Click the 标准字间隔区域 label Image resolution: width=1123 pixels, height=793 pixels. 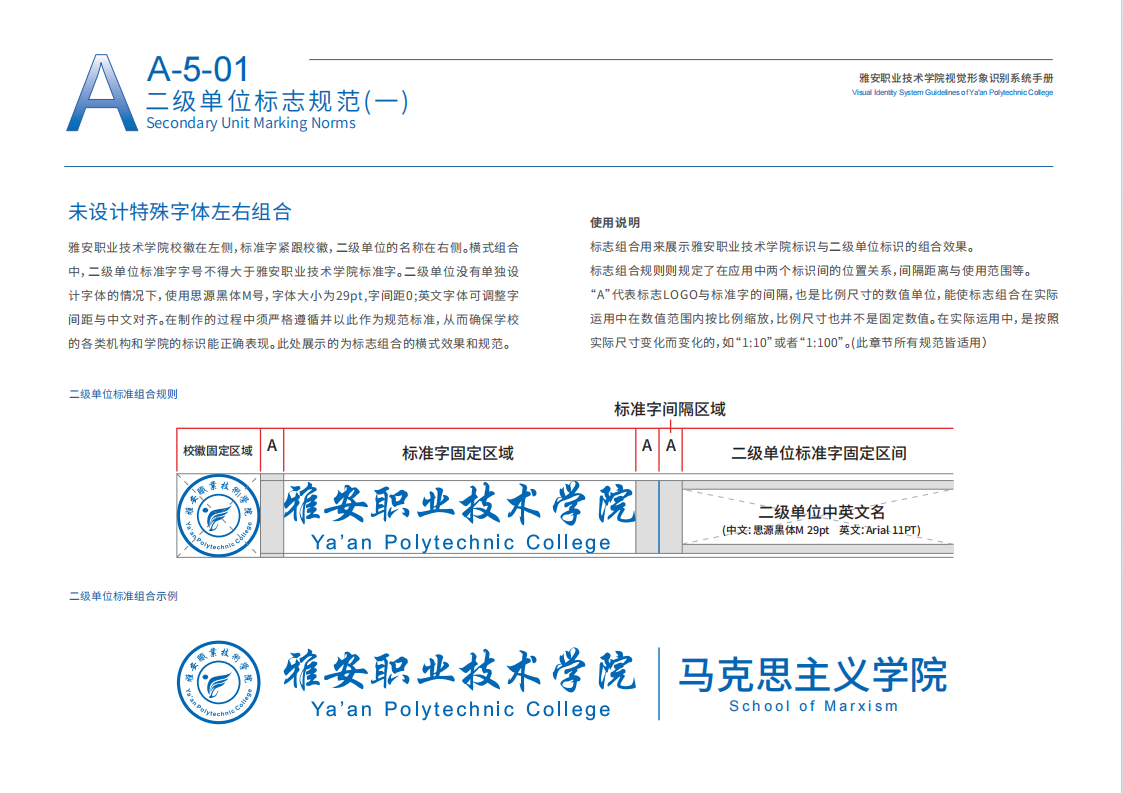(x=669, y=409)
